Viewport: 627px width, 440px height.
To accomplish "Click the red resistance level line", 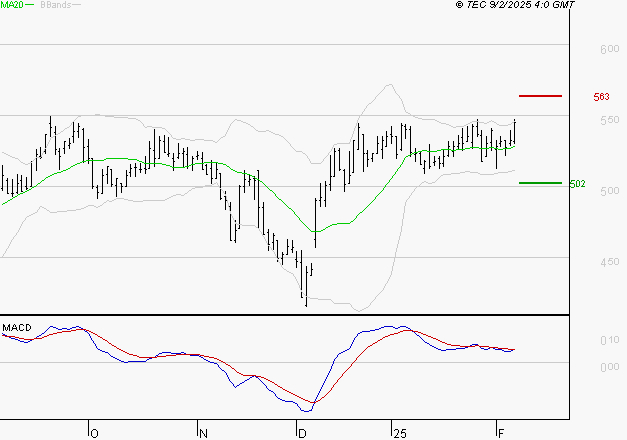I will point(540,96).
